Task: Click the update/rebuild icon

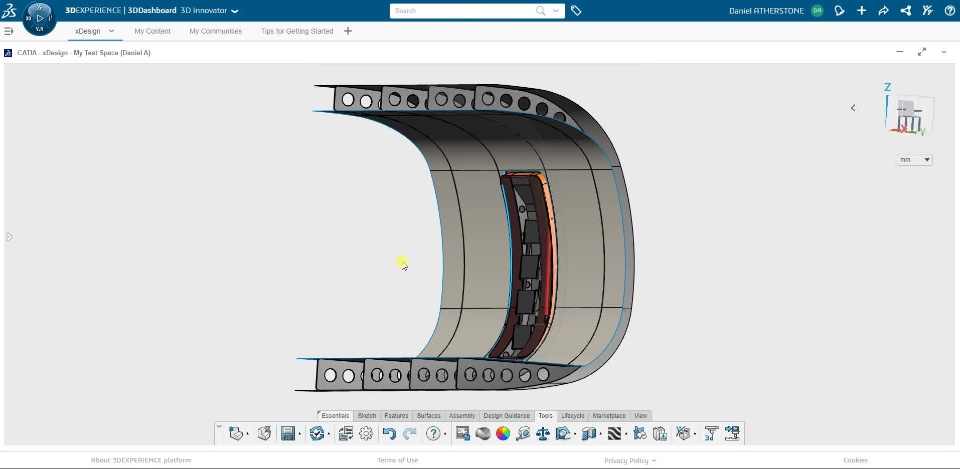Action: (317, 433)
